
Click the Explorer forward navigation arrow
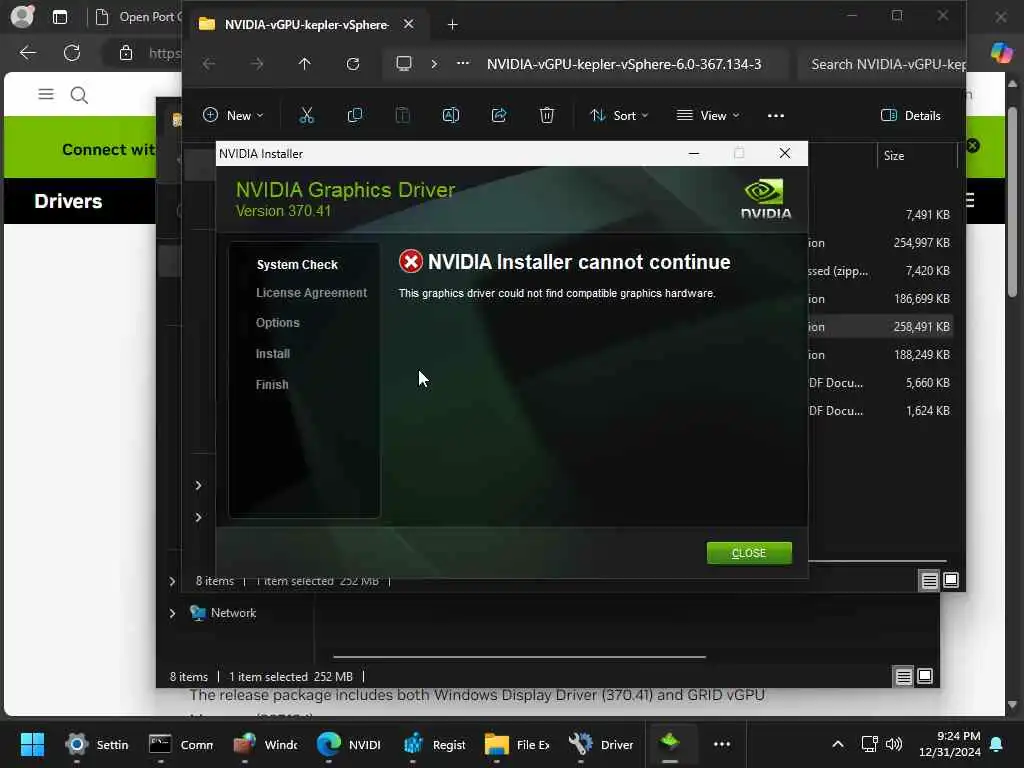coord(257,64)
